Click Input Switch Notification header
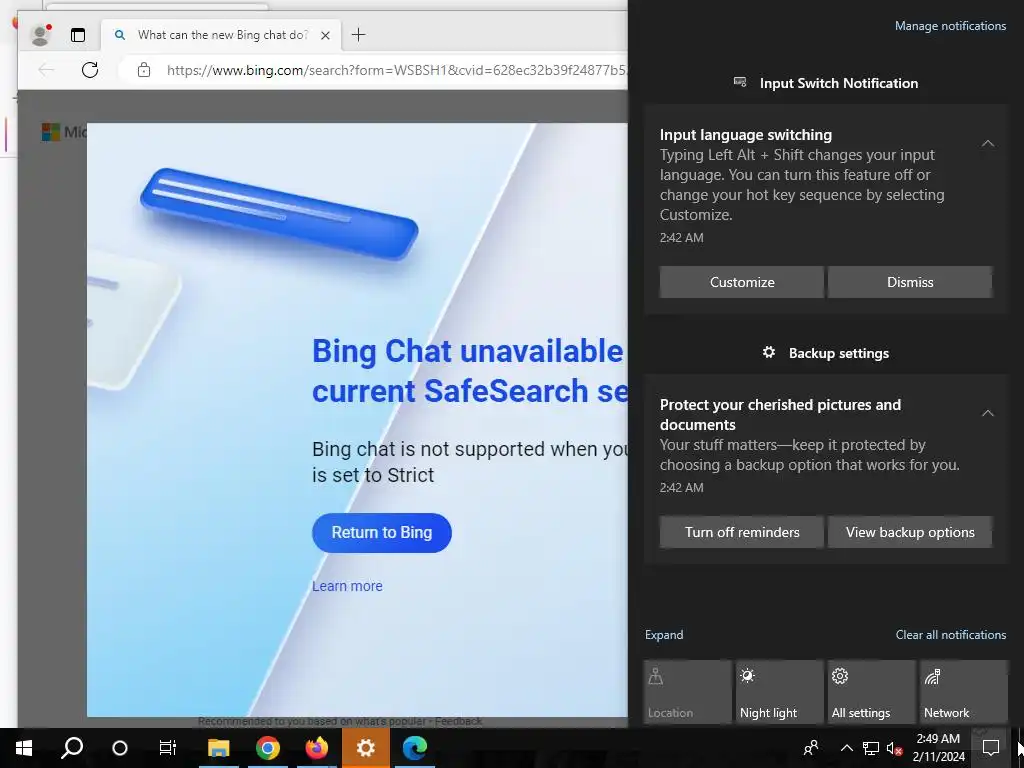1024x768 pixels. tap(826, 83)
